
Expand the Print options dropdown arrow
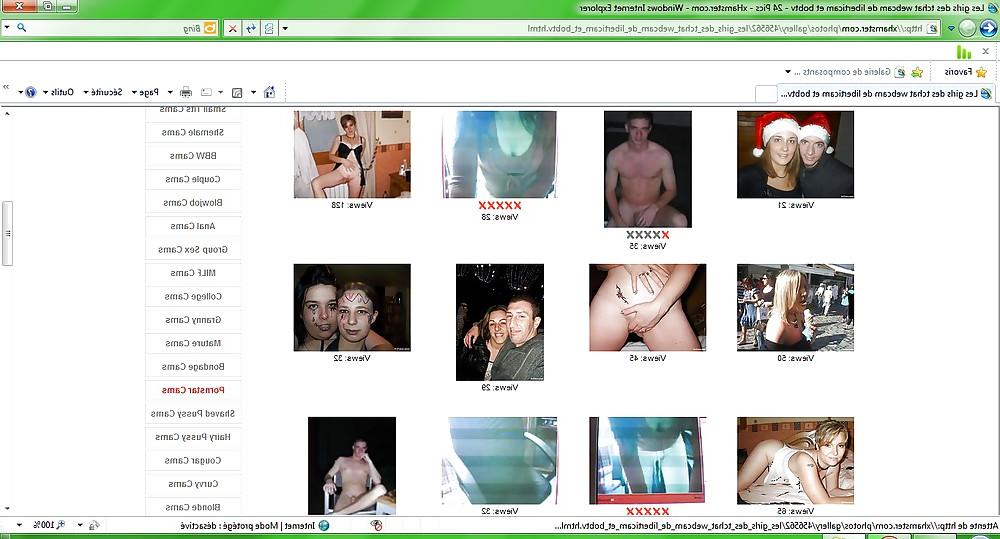pyautogui.click(x=170, y=92)
